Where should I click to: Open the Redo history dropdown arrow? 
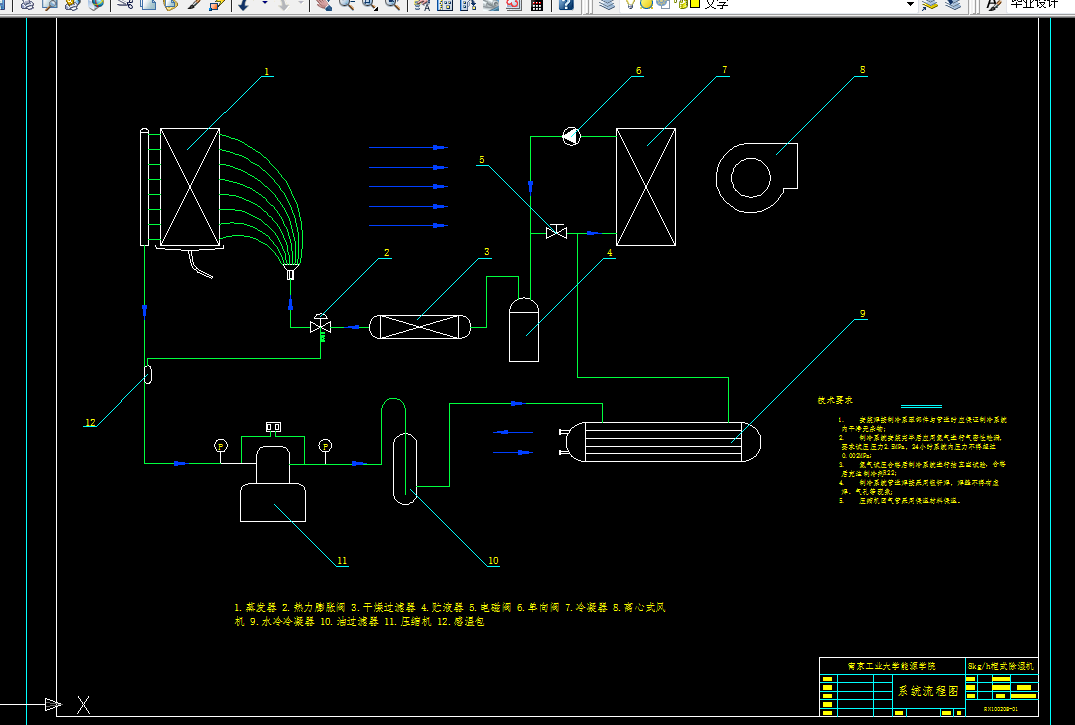(x=300, y=3)
